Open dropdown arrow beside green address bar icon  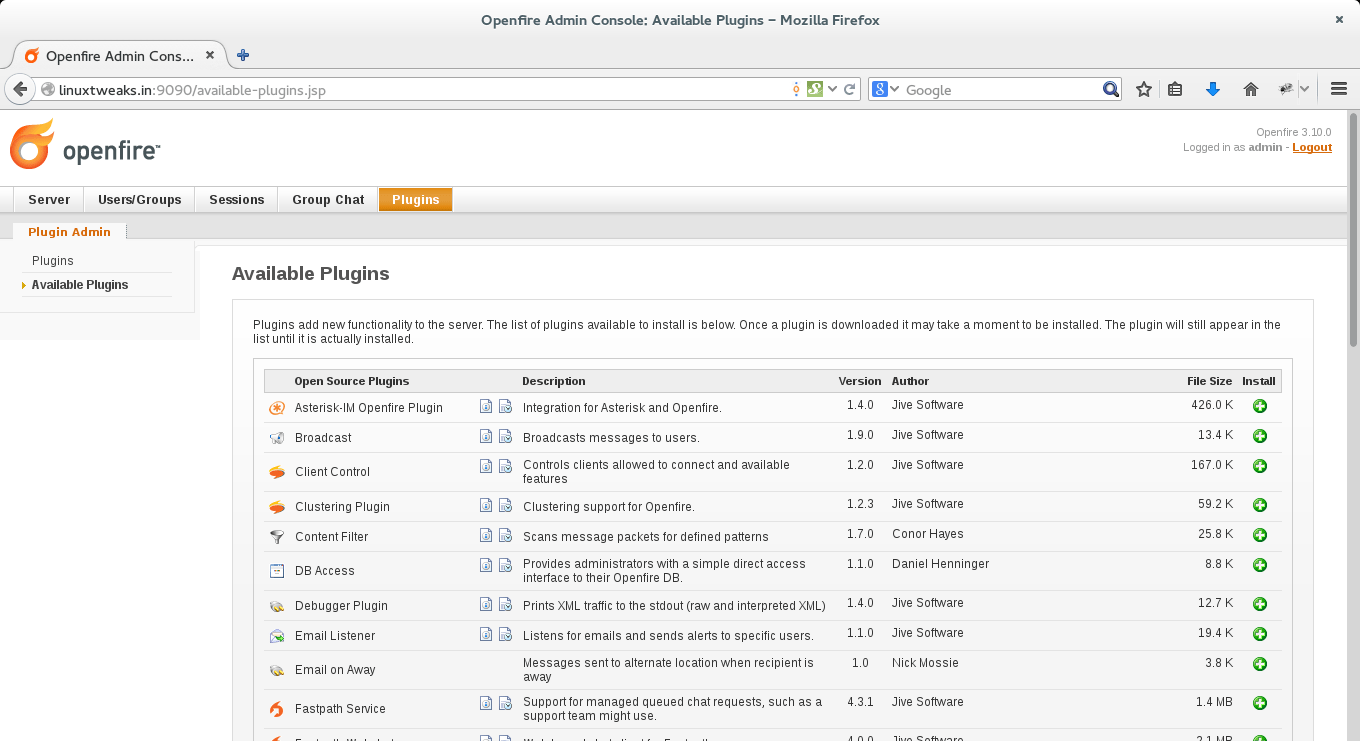tap(832, 89)
